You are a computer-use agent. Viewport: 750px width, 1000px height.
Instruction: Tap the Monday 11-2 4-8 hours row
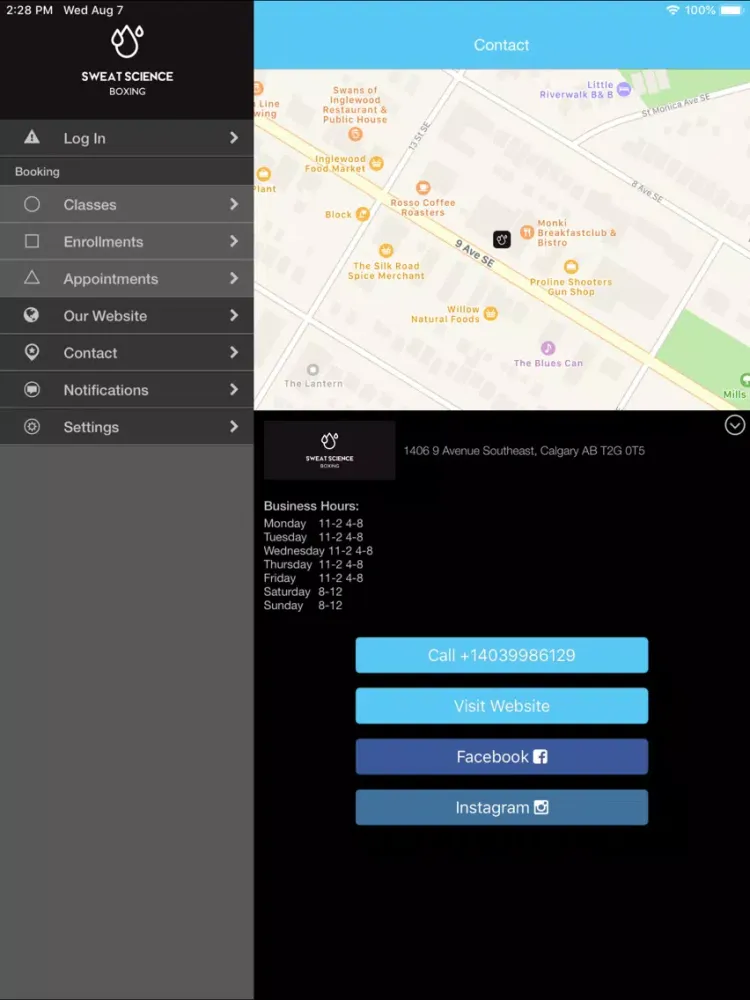pyautogui.click(x=313, y=523)
